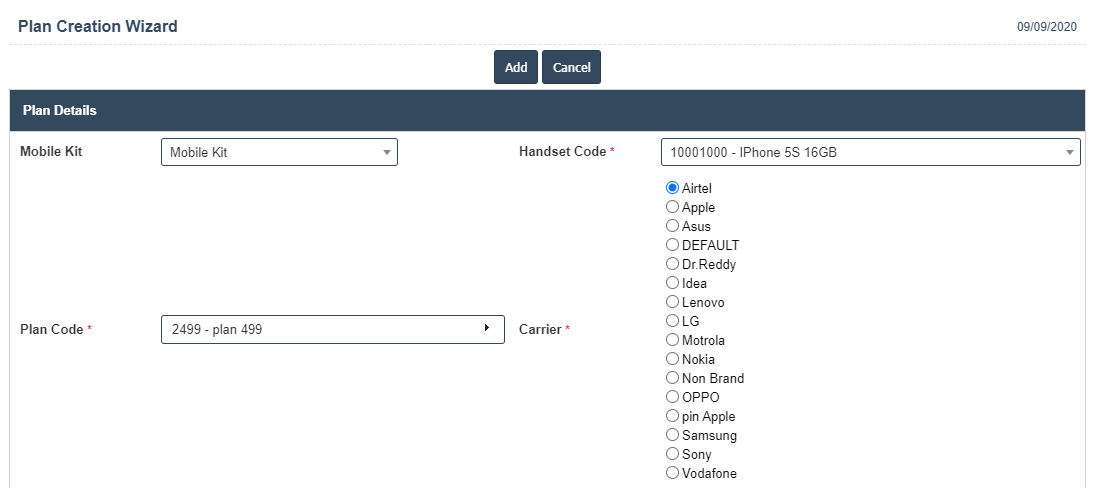Screen dimensions: 1100x488
Task: Open the Mobile Kit dropdown
Action: [x=279, y=152]
